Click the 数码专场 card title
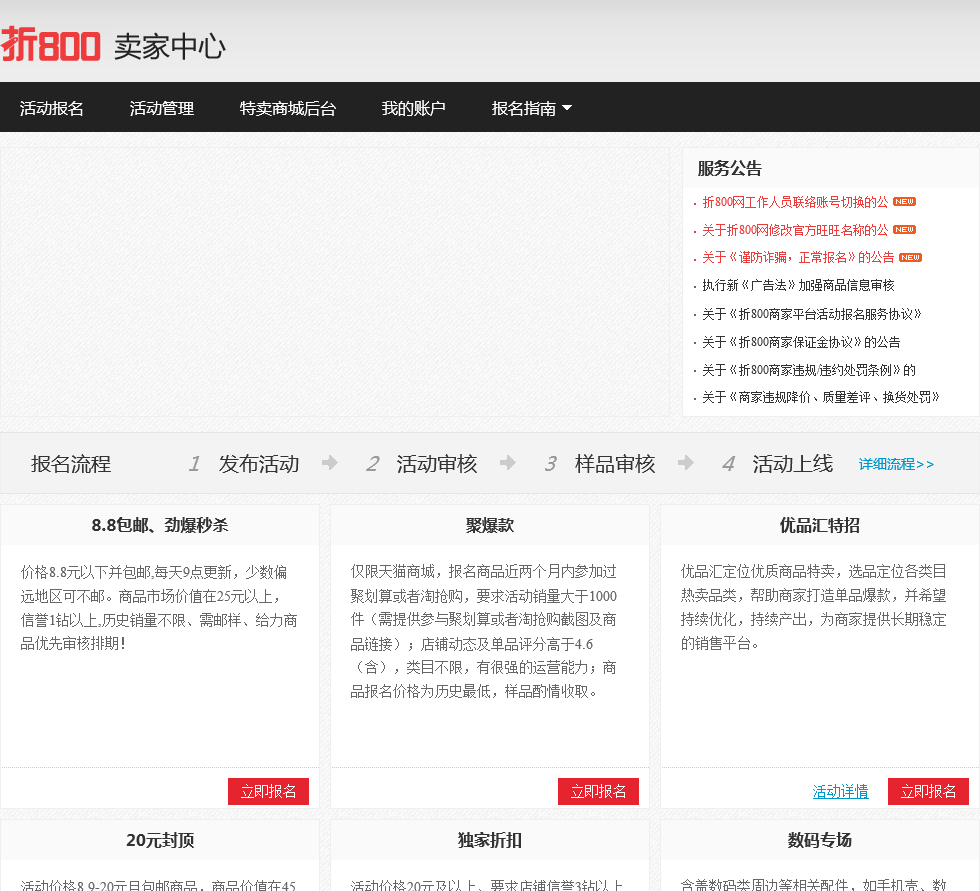980x891 pixels. coord(819,840)
